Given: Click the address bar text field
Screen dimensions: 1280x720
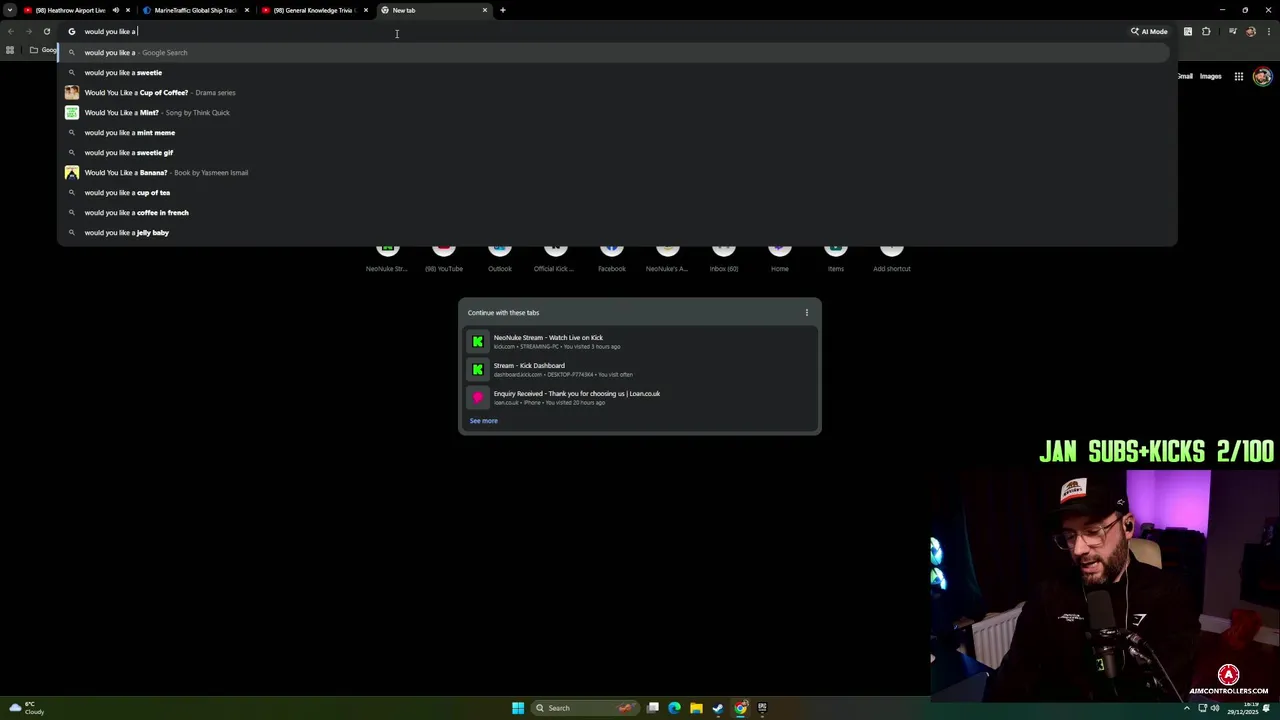Looking at the screenshot, I should coord(600,31).
